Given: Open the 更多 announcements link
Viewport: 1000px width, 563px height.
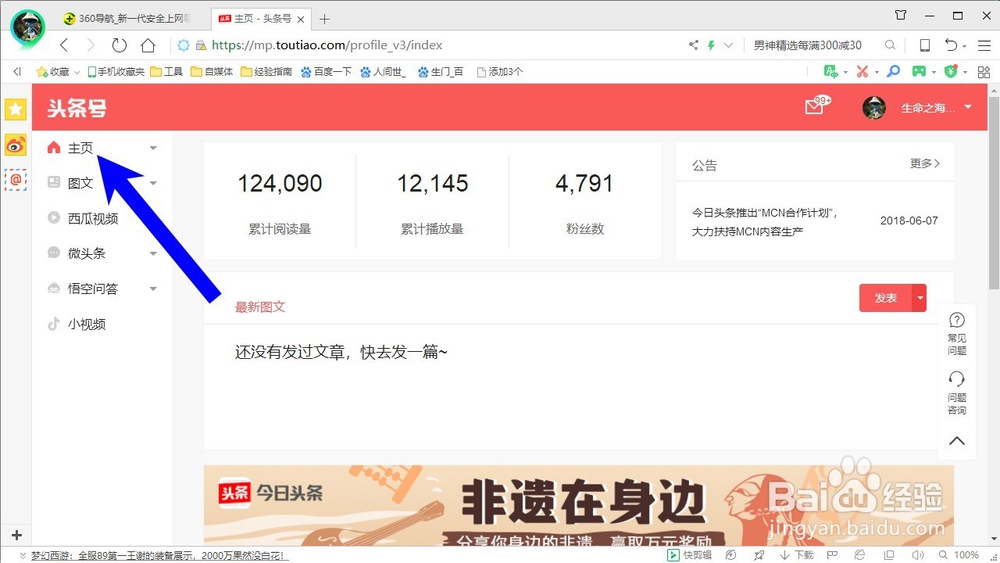Looking at the screenshot, I should (924, 163).
